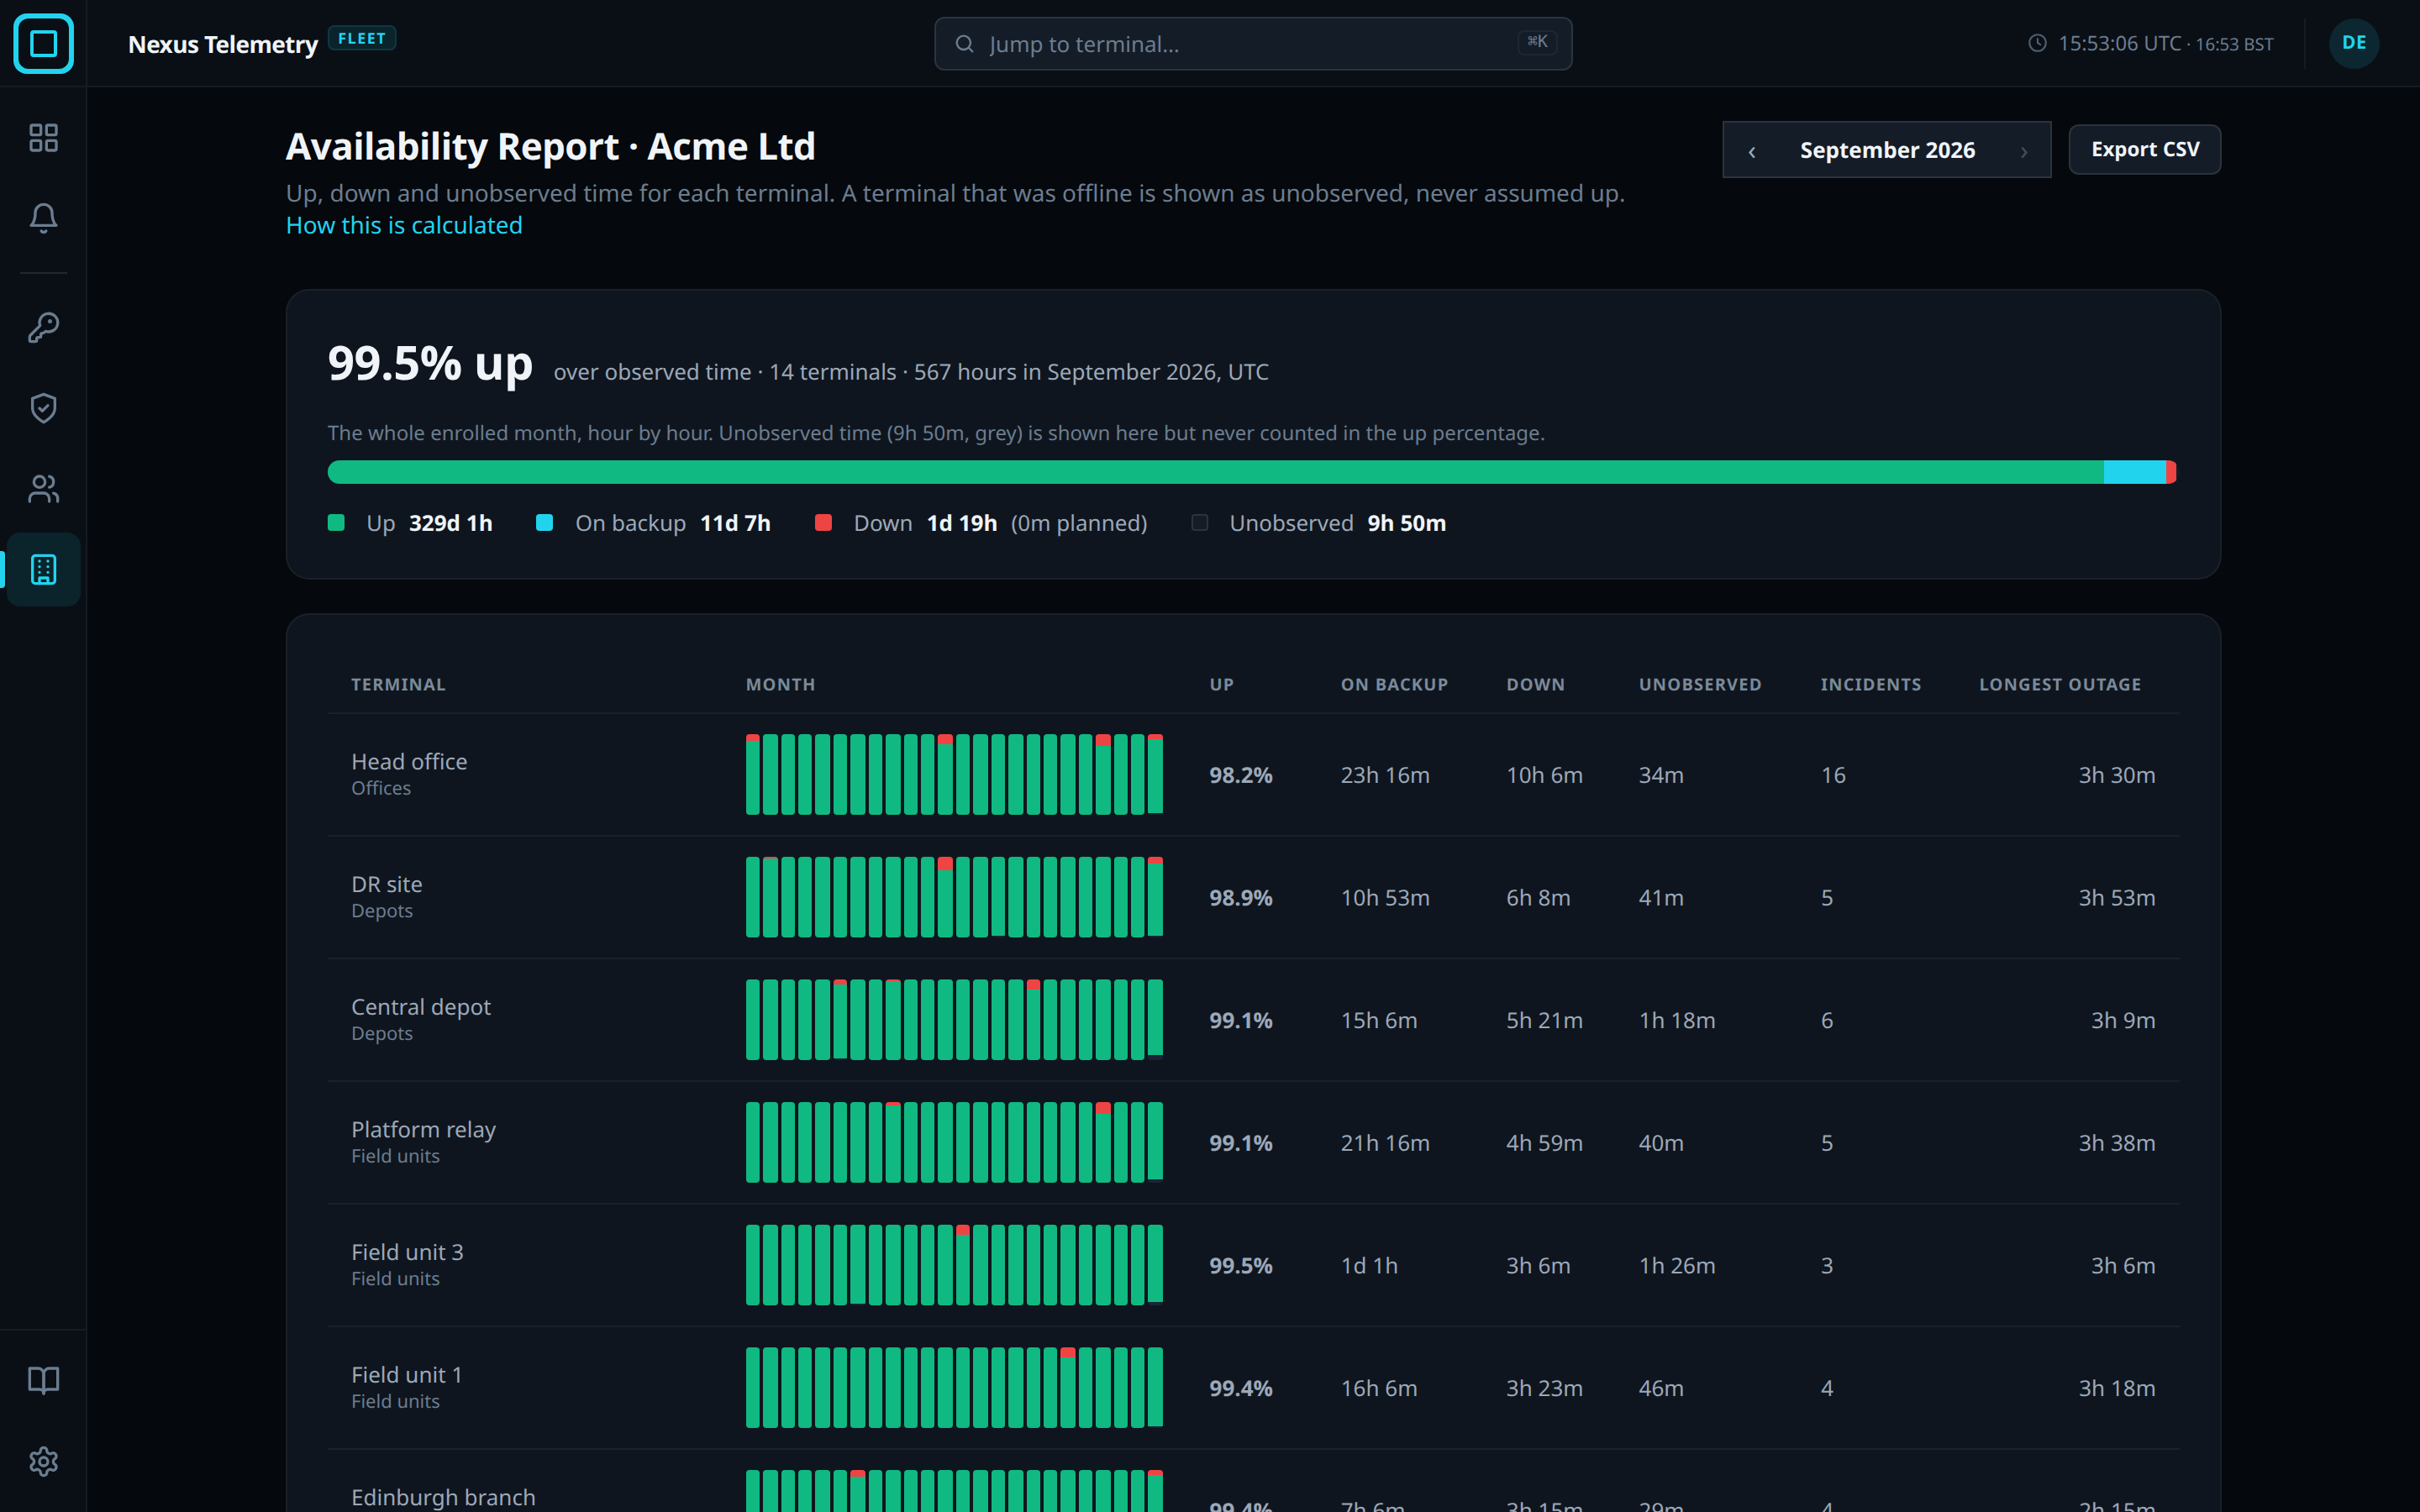The image size is (2420, 1512).
Task: Click the 4h 59m down value
Action: pyautogui.click(x=1544, y=1143)
